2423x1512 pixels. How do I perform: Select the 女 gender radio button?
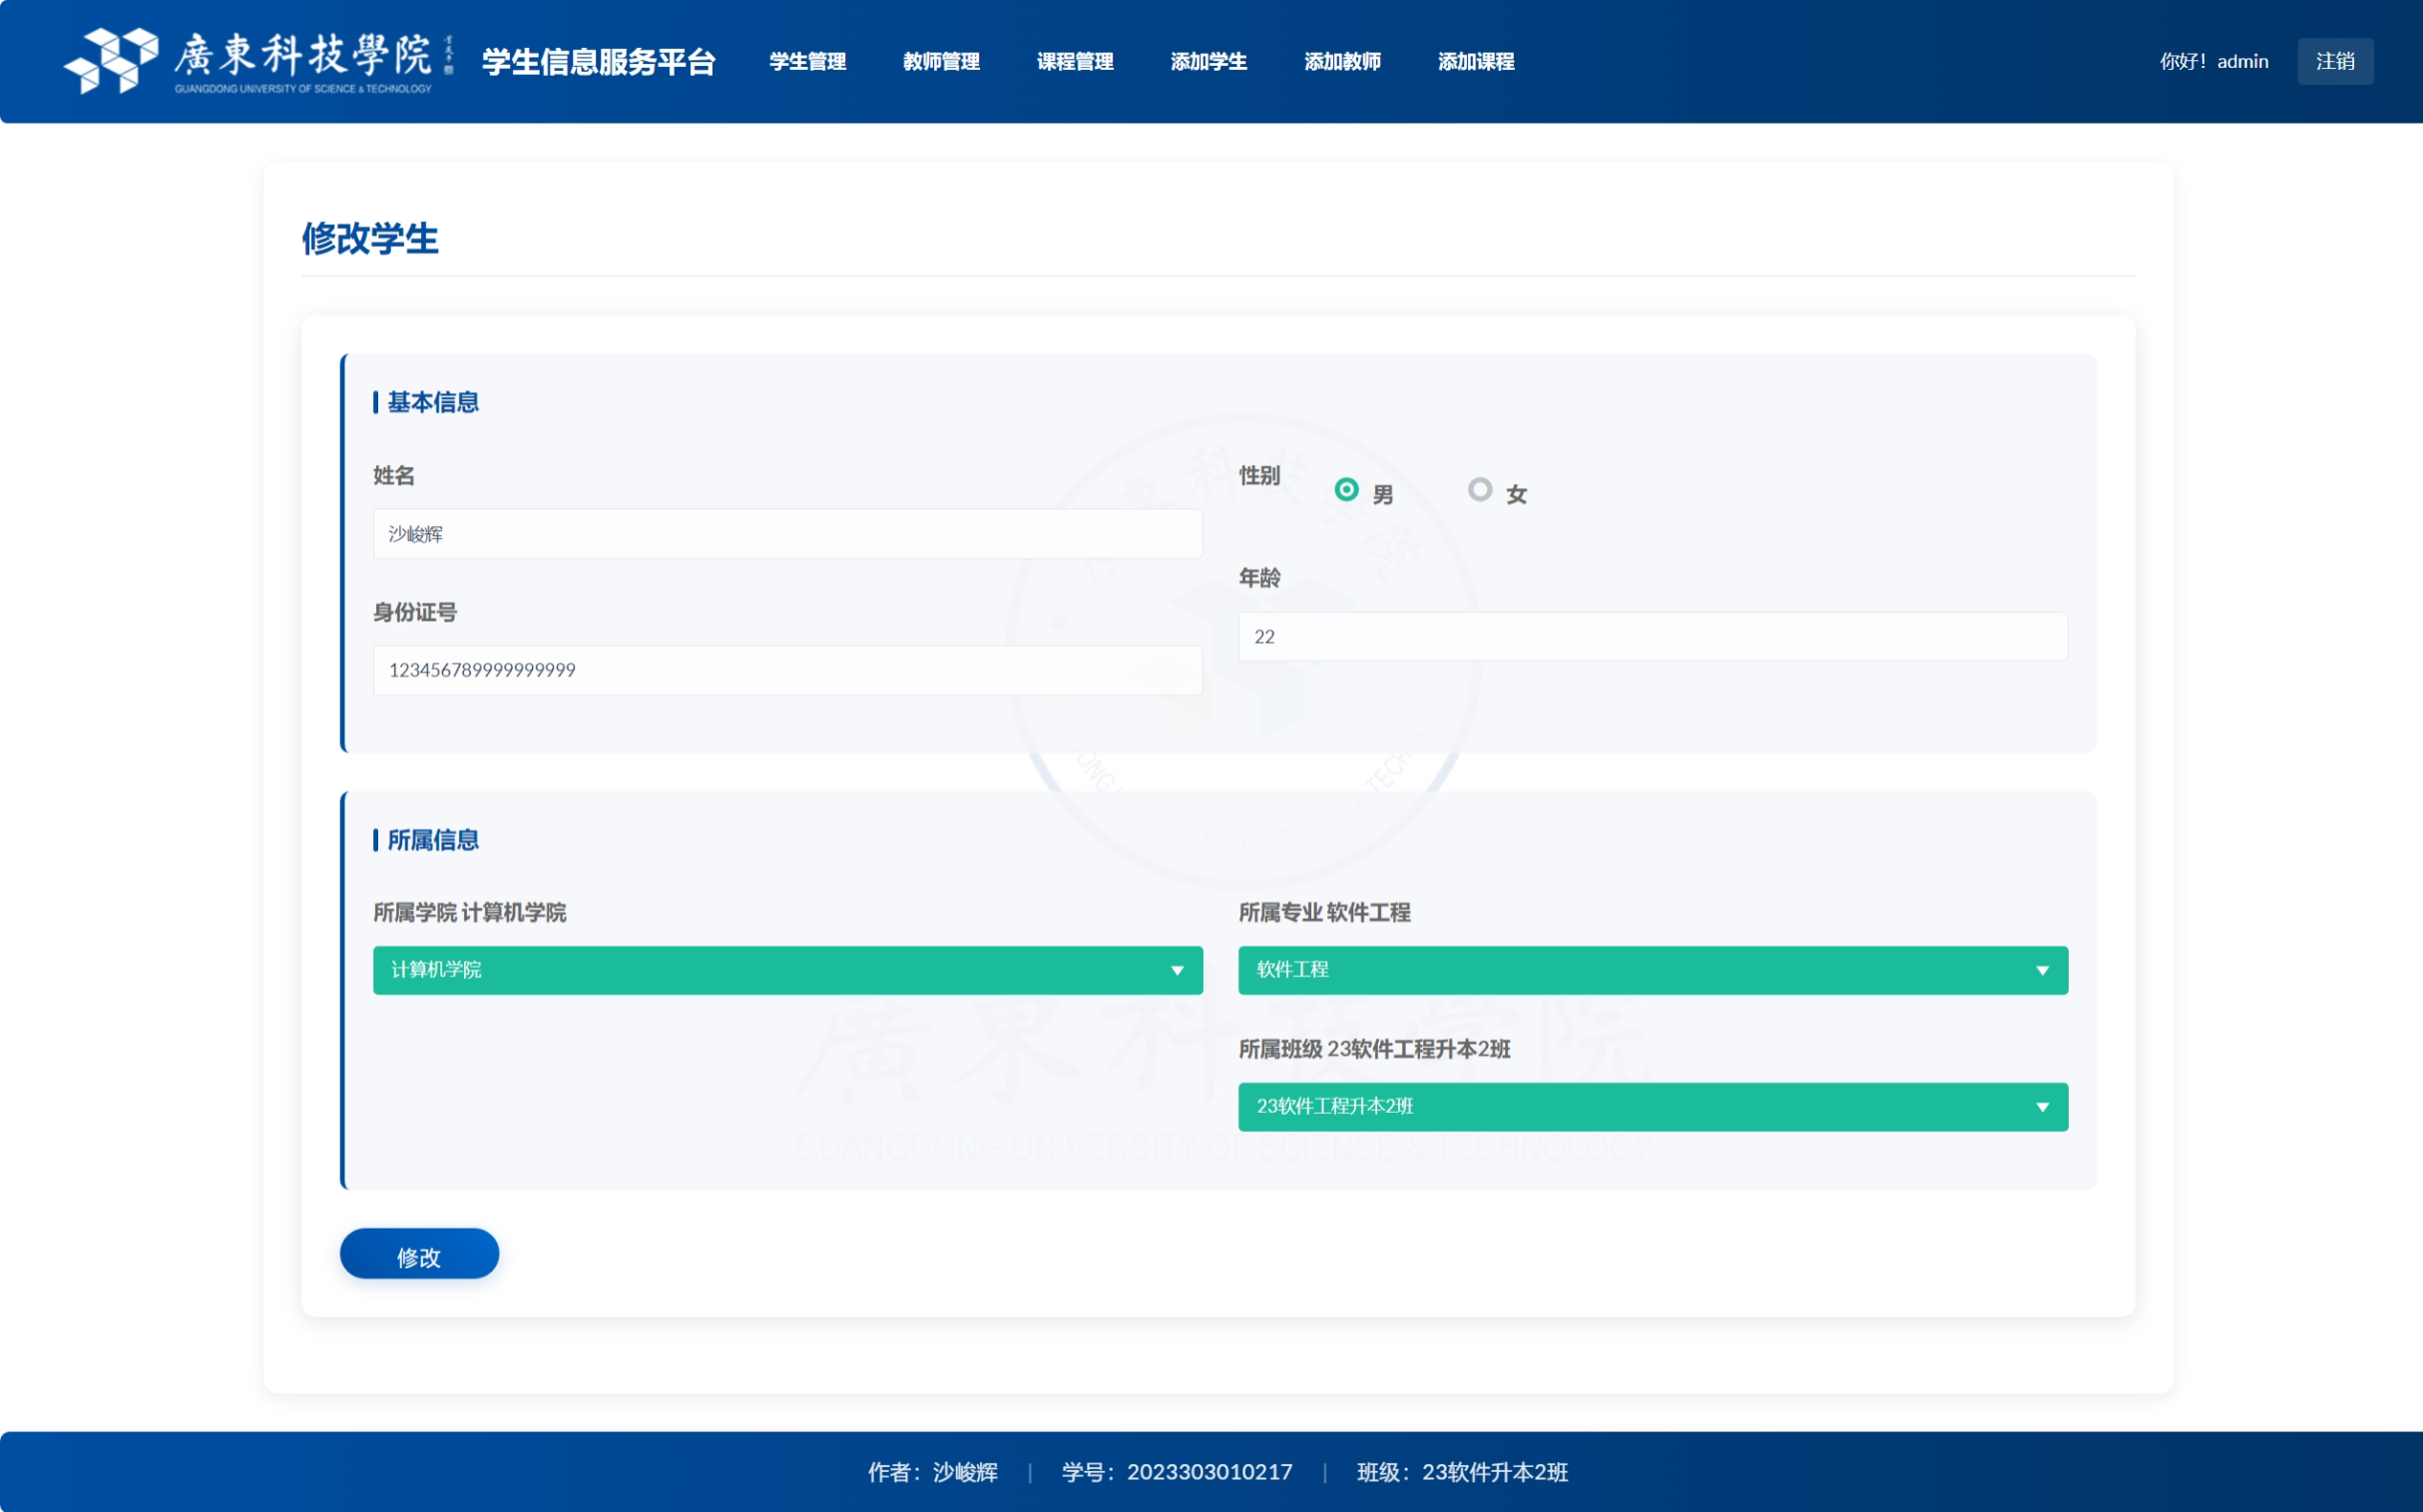[x=1479, y=489]
